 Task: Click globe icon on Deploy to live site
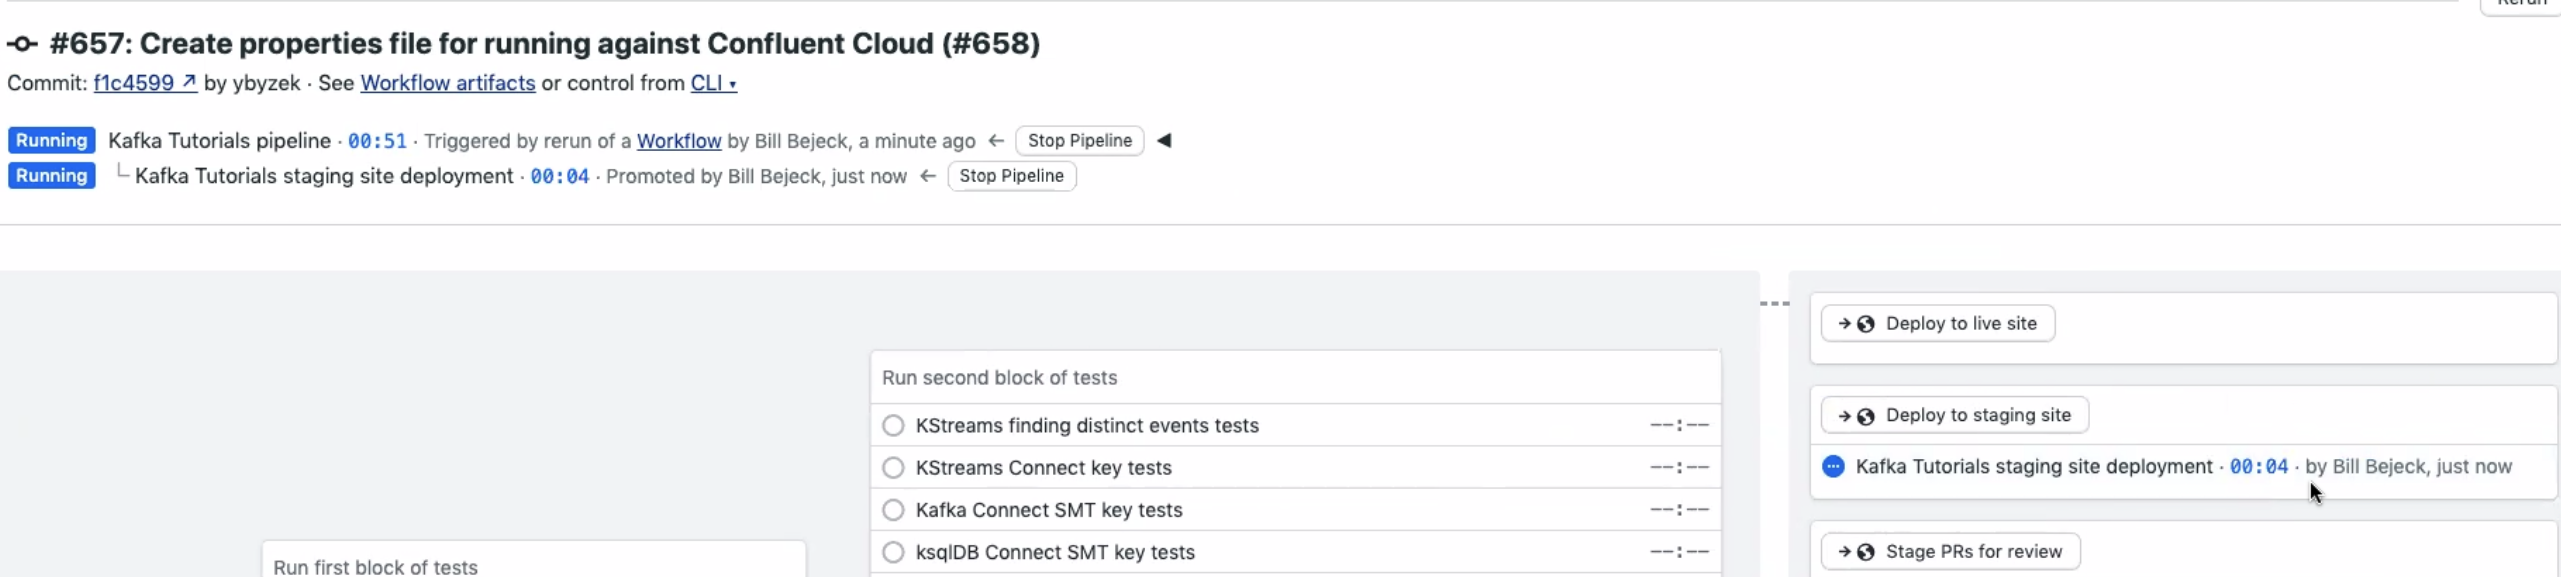tap(1865, 324)
